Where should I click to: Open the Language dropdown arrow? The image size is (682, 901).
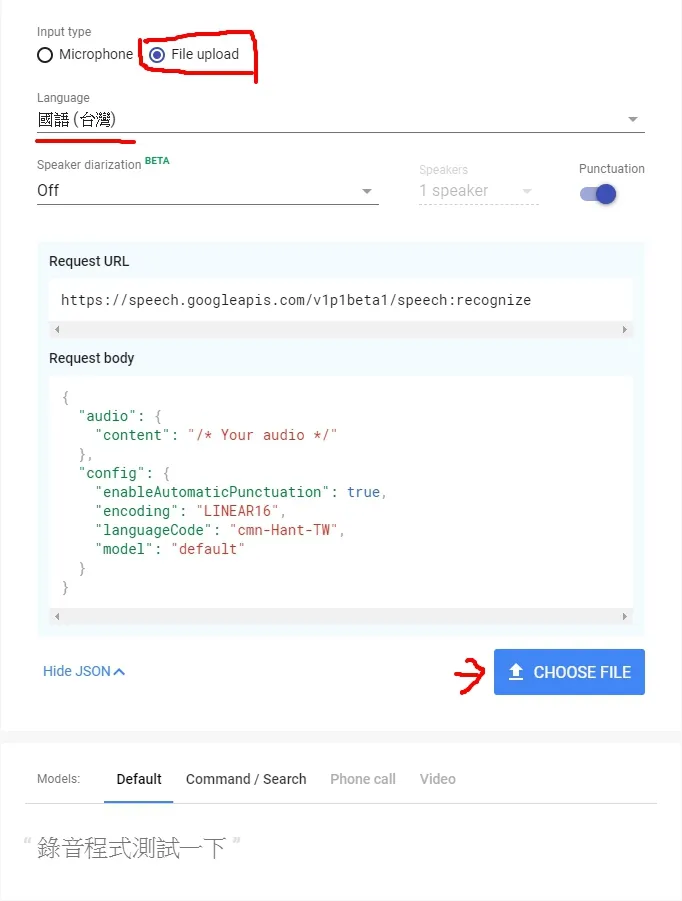click(633, 120)
